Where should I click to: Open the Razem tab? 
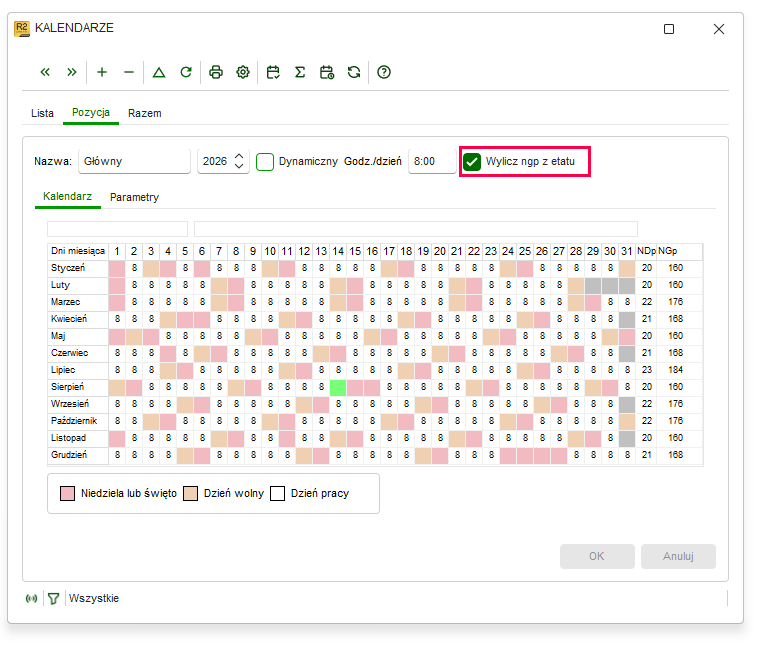(x=145, y=113)
